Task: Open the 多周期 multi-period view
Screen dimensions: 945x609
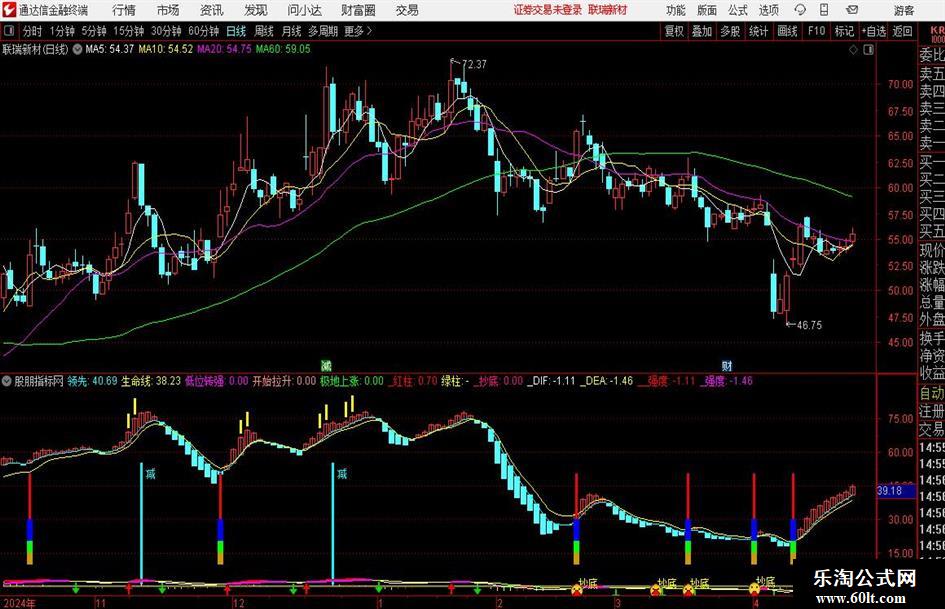Action: tap(323, 31)
